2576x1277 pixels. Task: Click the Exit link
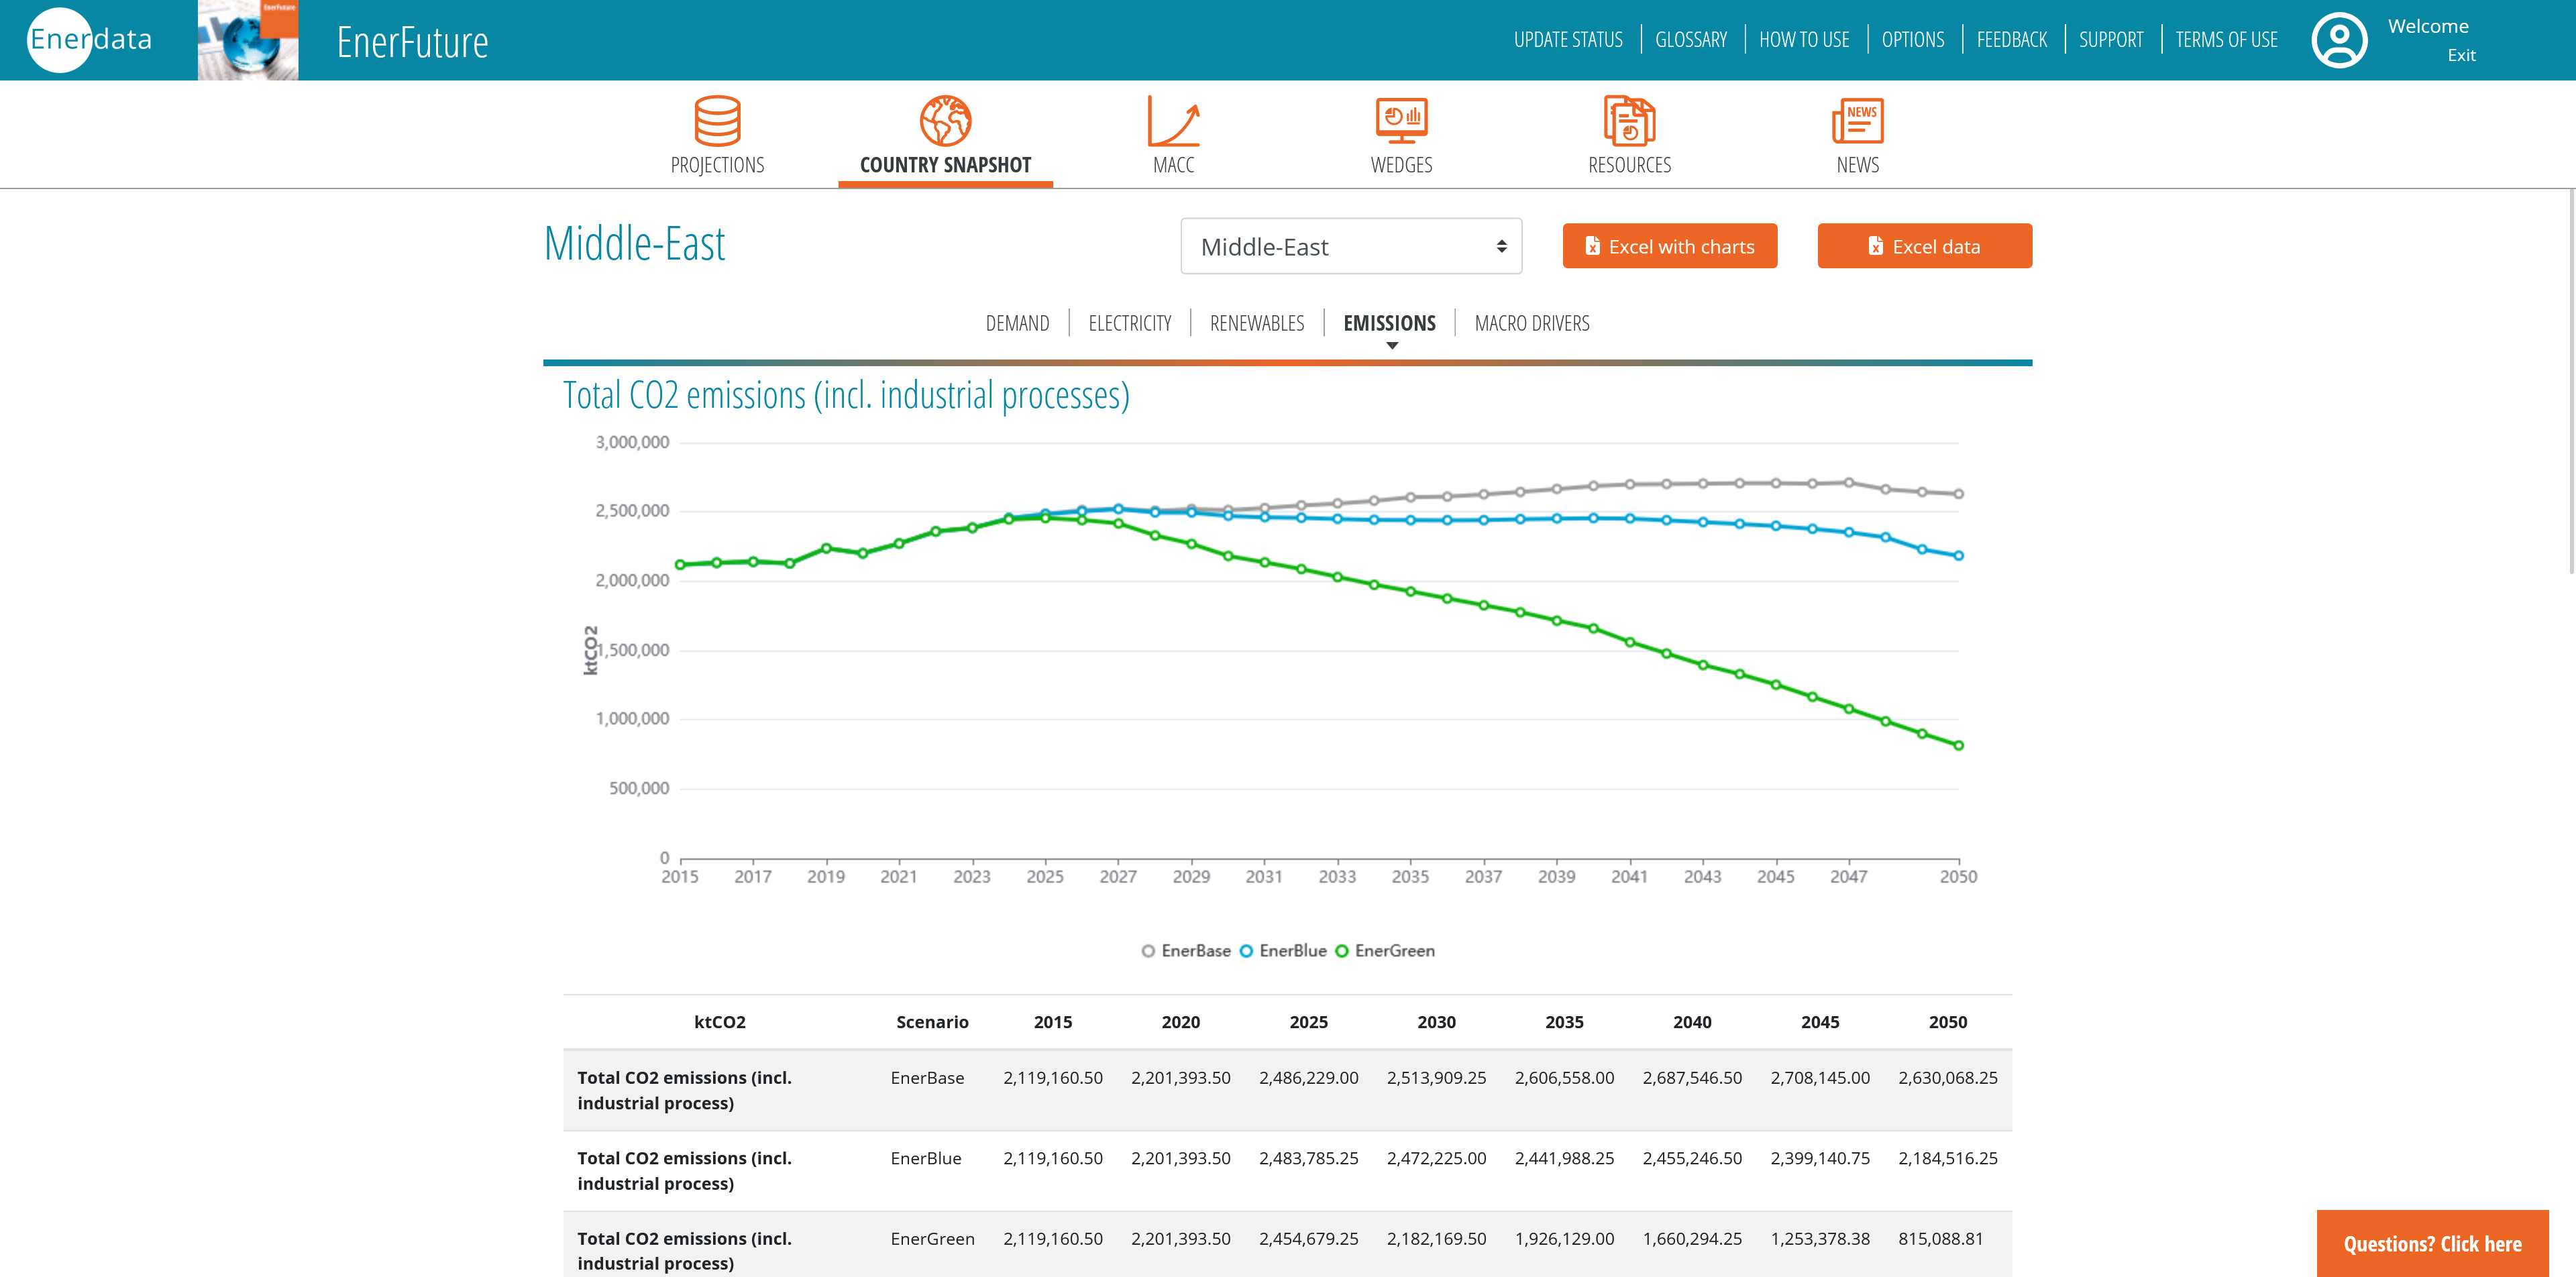(x=2461, y=56)
